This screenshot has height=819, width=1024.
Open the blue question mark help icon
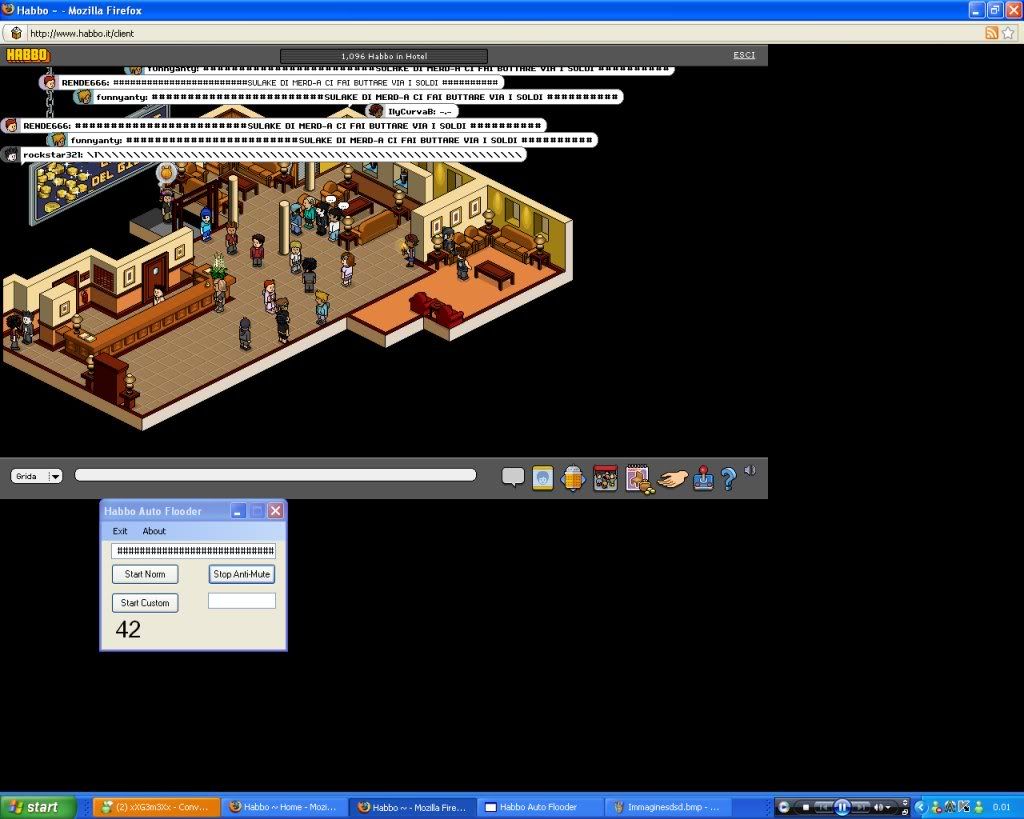[x=728, y=479]
